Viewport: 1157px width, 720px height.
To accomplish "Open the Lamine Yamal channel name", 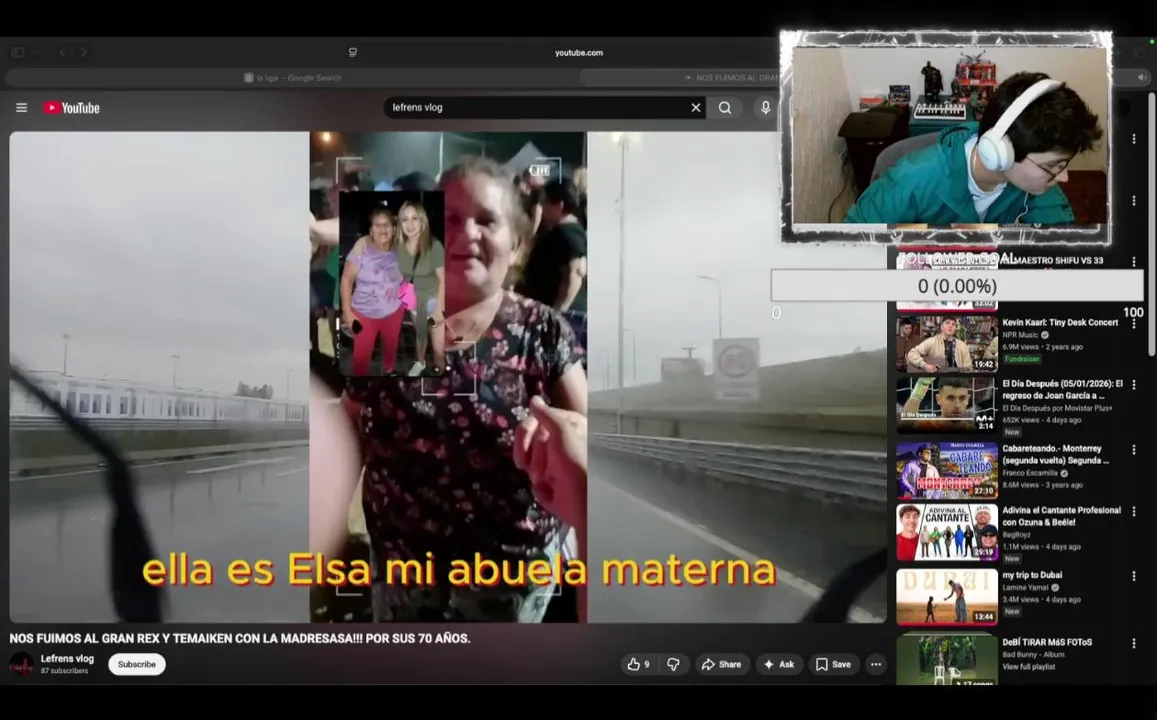I will tap(1026, 588).
